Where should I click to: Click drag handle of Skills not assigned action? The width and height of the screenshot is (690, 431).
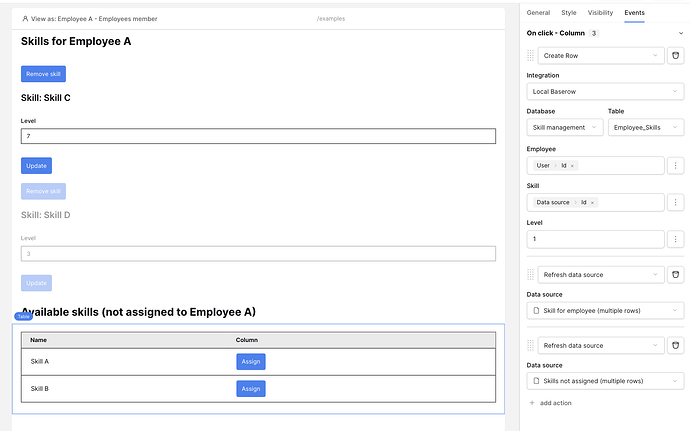(x=530, y=345)
